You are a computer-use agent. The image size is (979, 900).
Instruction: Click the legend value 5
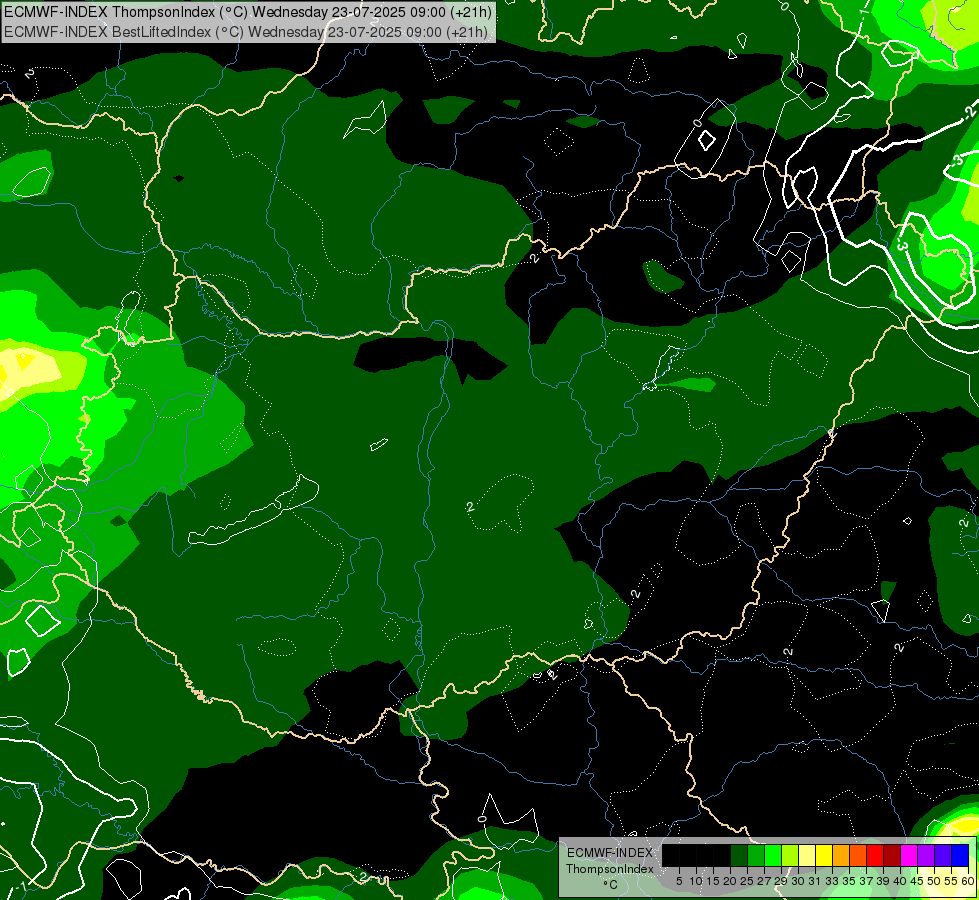pos(679,881)
